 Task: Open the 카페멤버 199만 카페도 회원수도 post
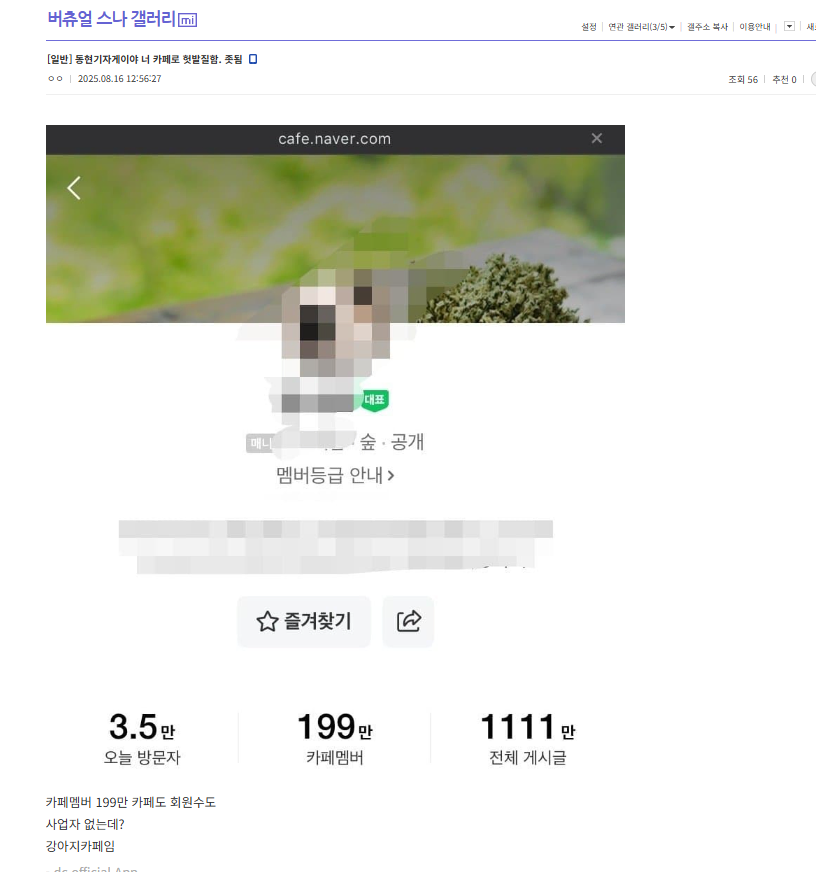[133, 802]
